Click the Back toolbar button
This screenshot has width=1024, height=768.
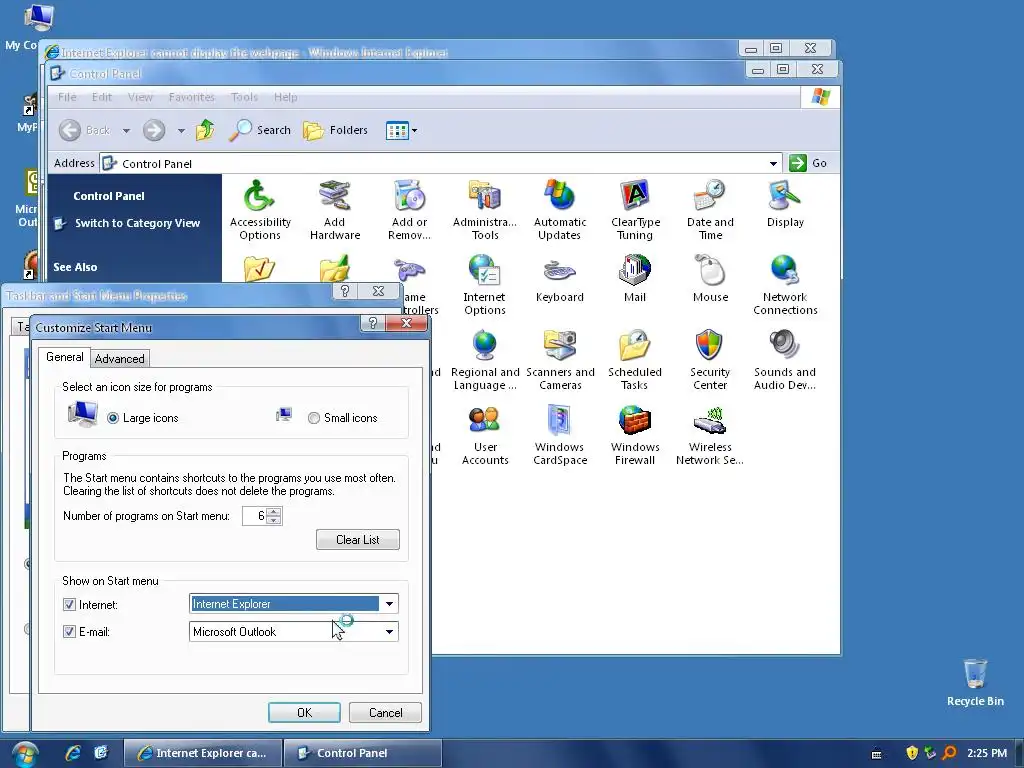(85, 131)
